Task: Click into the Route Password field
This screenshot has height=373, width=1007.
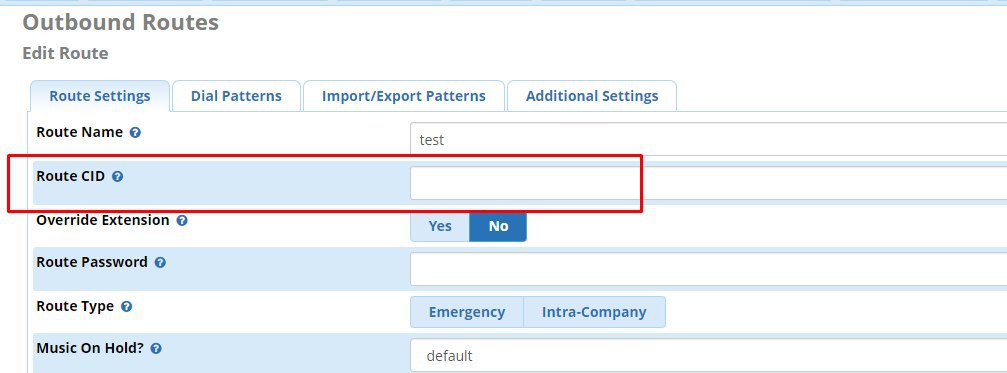Action: (x=708, y=269)
